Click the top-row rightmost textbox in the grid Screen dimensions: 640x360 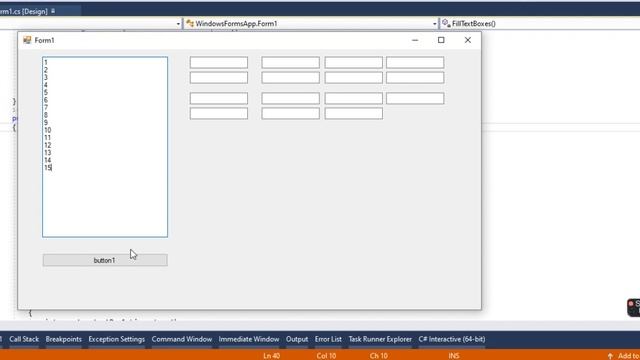(x=415, y=62)
